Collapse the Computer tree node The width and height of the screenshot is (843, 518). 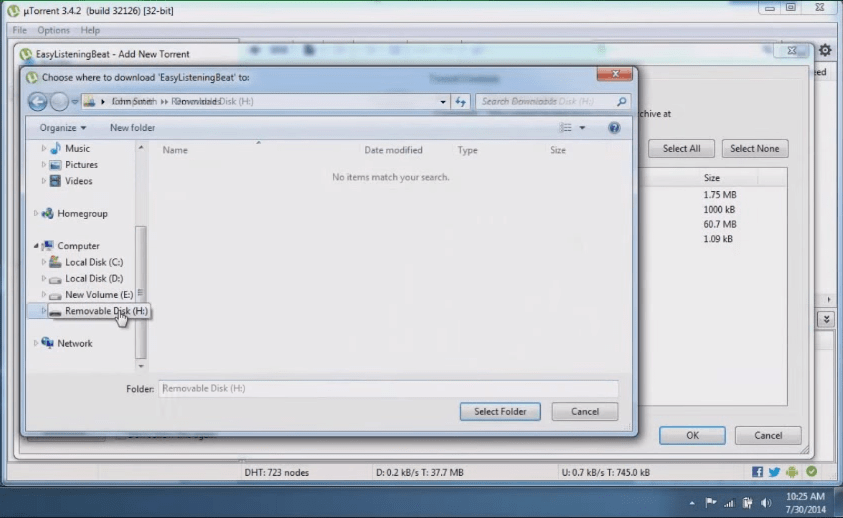[x=36, y=246]
